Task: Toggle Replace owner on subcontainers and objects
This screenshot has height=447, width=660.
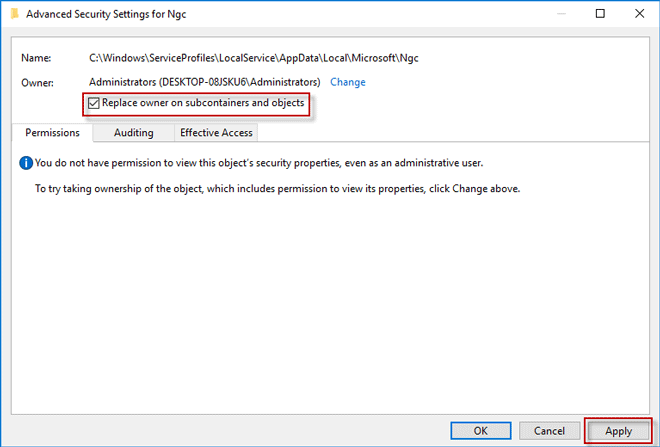Action: 94,103
